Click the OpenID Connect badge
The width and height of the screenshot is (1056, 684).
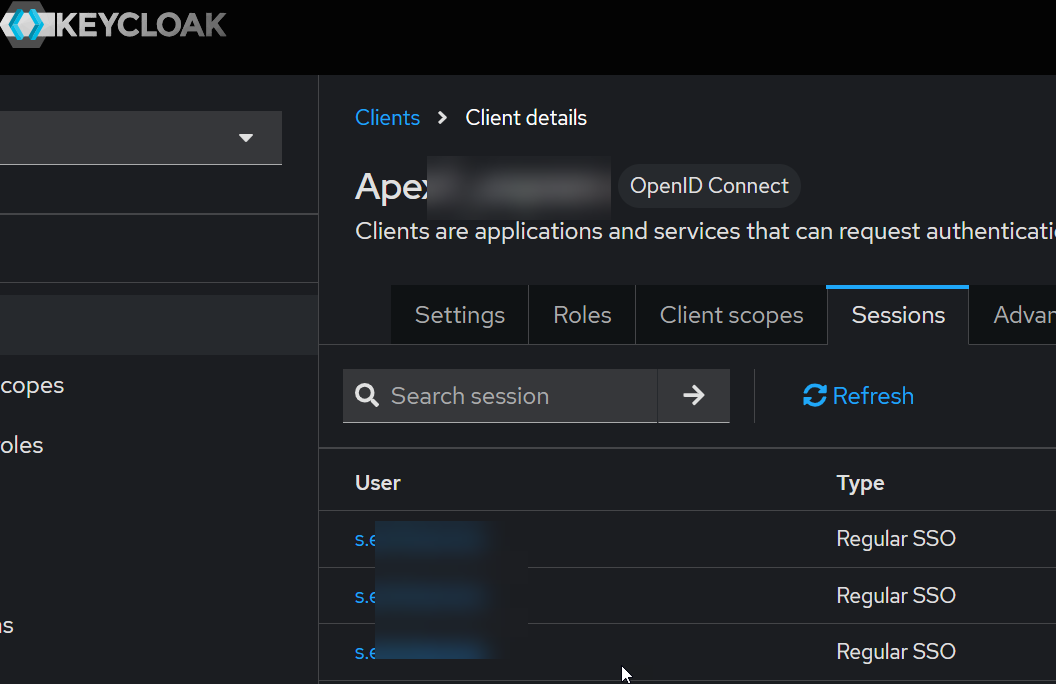[709, 186]
